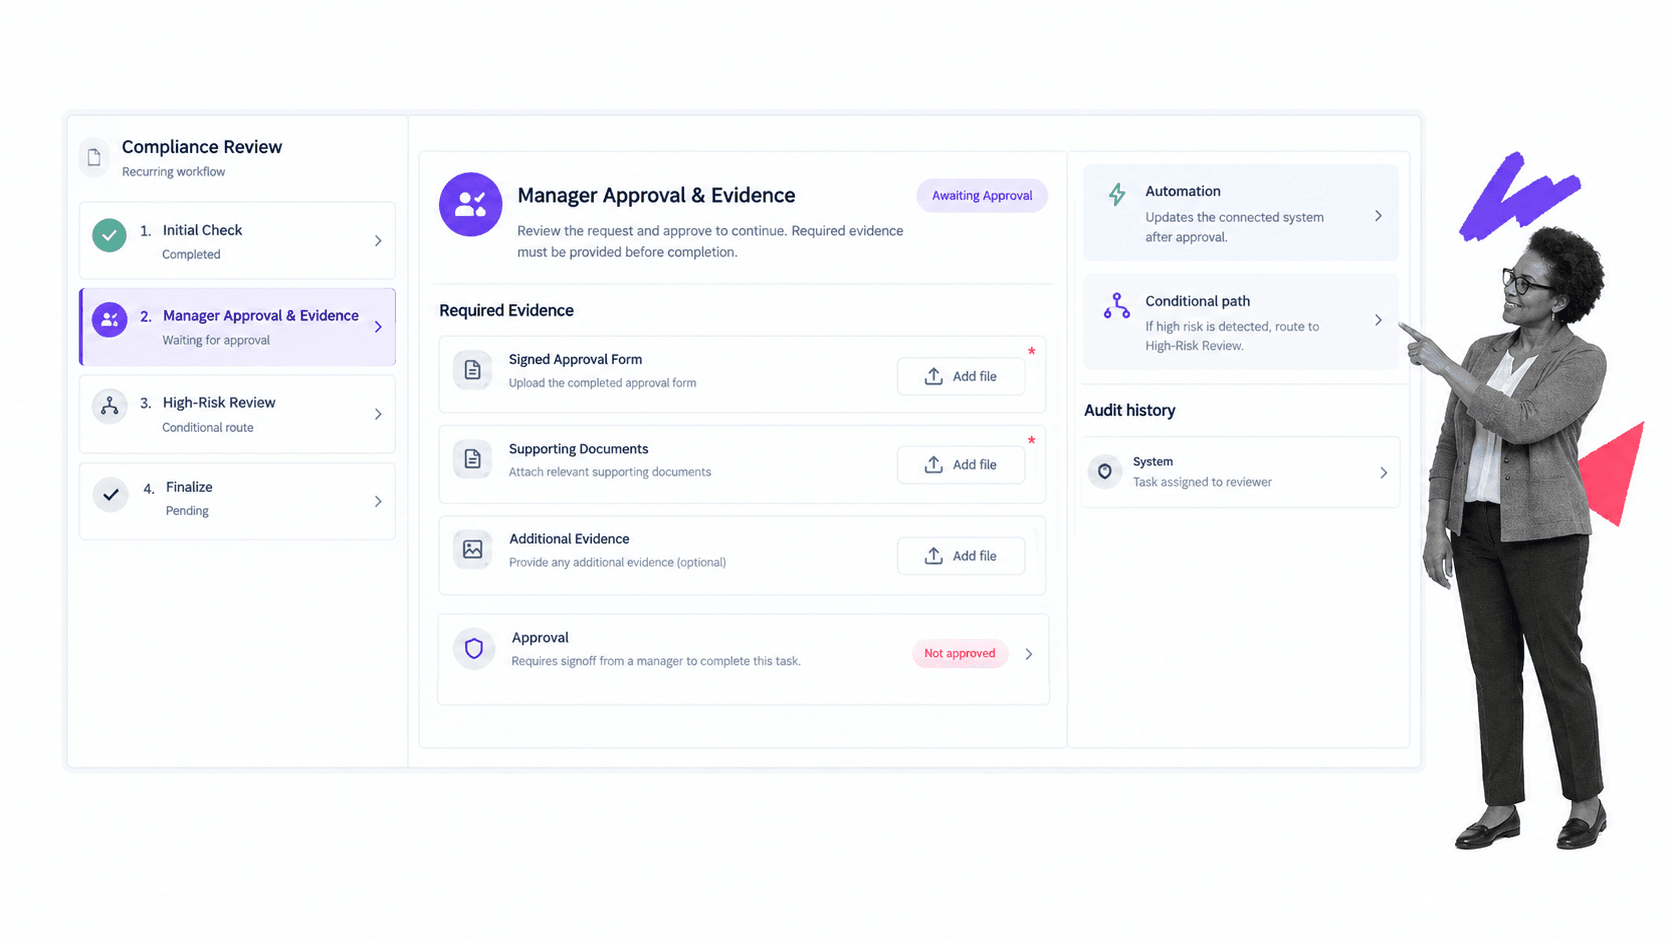Click the large Manager Approval header icon
The width and height of the screenshot is (1672, 941).
coord(470,204)
